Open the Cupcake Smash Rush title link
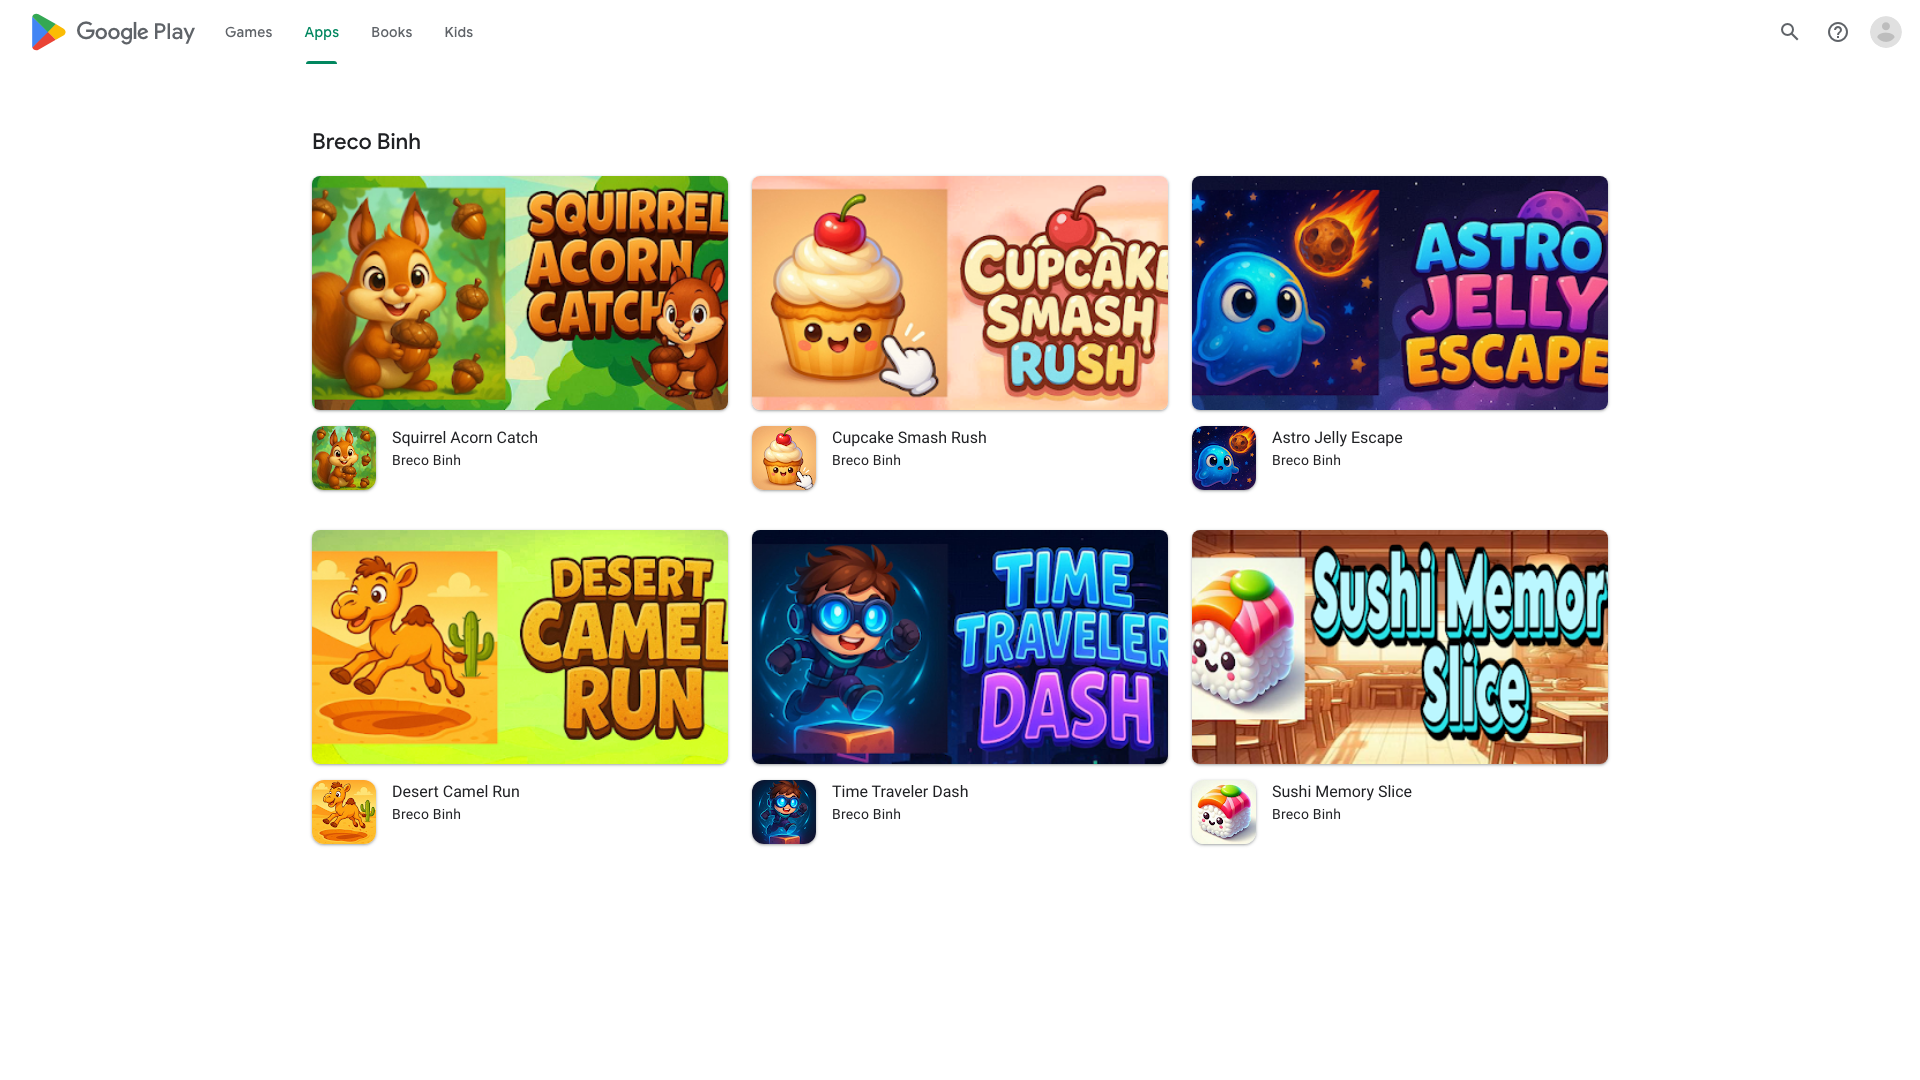The image size is (1920, 1080). (909, 438)
